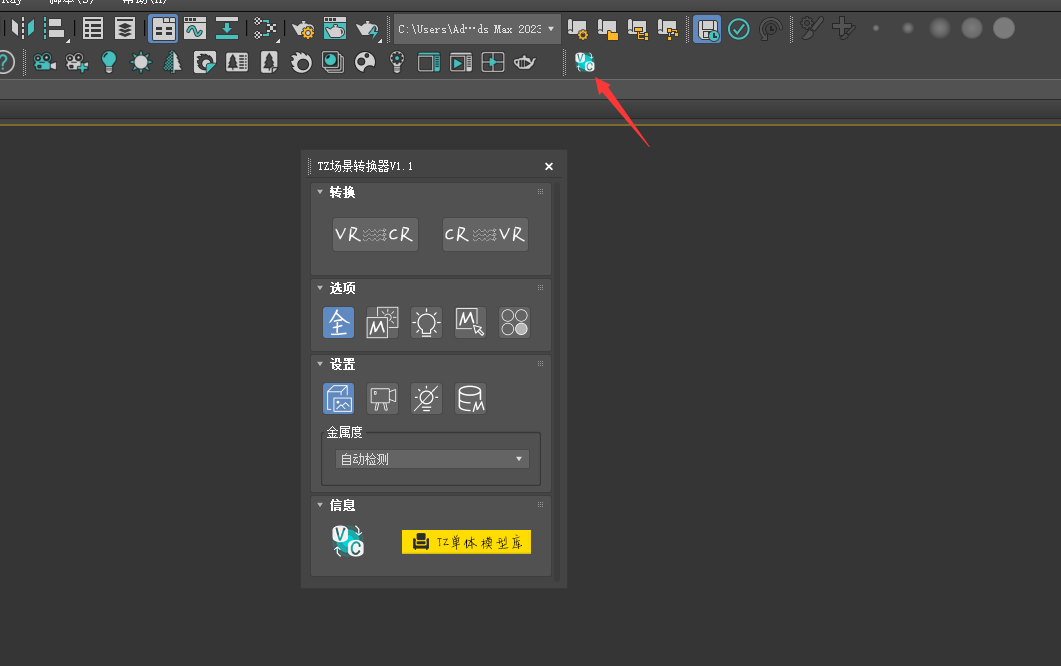Collapse the 选项 rollout
The width and height of the screenshot is (1061, 666).
[320, 288]
